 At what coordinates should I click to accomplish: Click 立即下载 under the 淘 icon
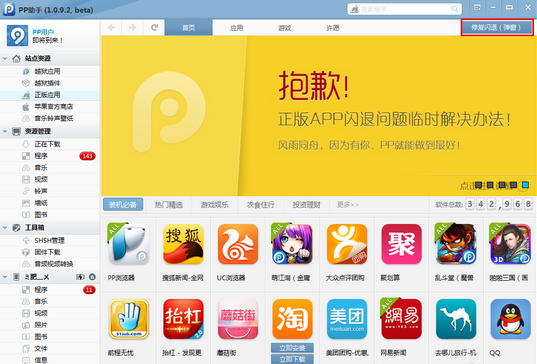point(292,359)
